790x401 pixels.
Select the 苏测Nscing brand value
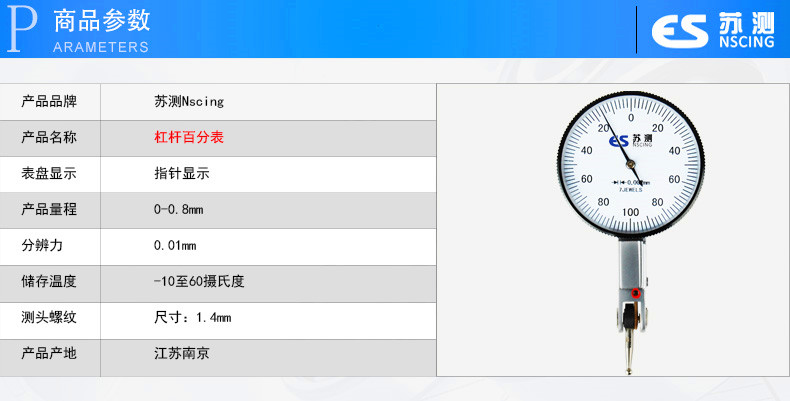pyautogui.click(x=189, y=101)
